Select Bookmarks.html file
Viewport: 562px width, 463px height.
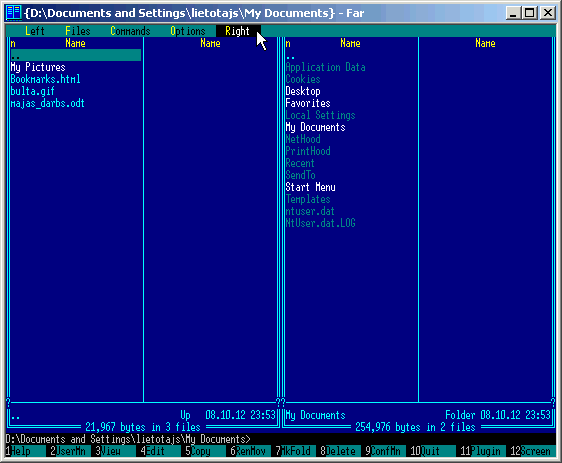pyautogui.click(x=46, y=79)
